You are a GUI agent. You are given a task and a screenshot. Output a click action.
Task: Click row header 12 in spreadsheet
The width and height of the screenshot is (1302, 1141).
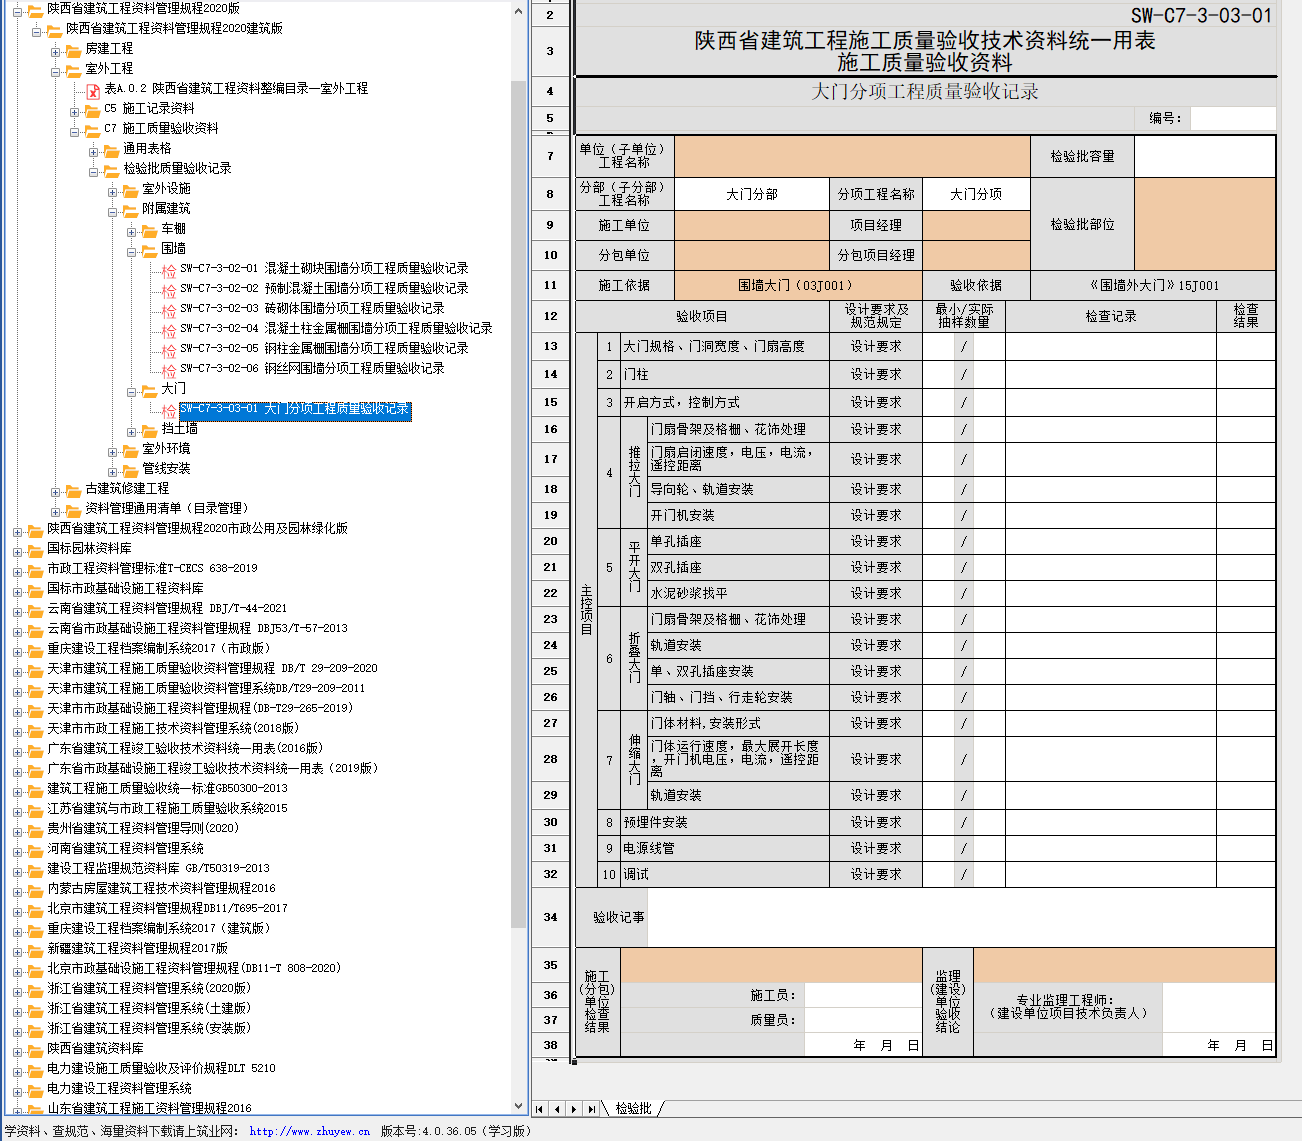click(550, 316)
